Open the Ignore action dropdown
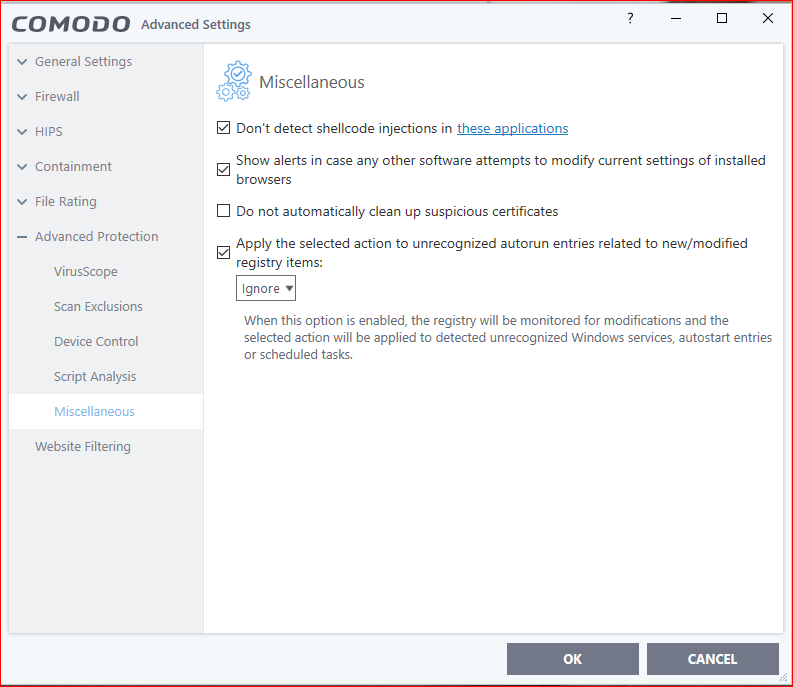 click(x=266, y=289)
